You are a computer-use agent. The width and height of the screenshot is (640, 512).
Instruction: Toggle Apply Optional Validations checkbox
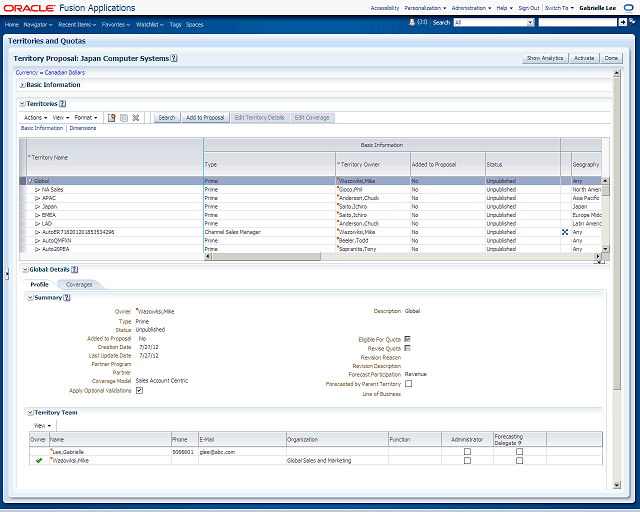tap(139, 391)
